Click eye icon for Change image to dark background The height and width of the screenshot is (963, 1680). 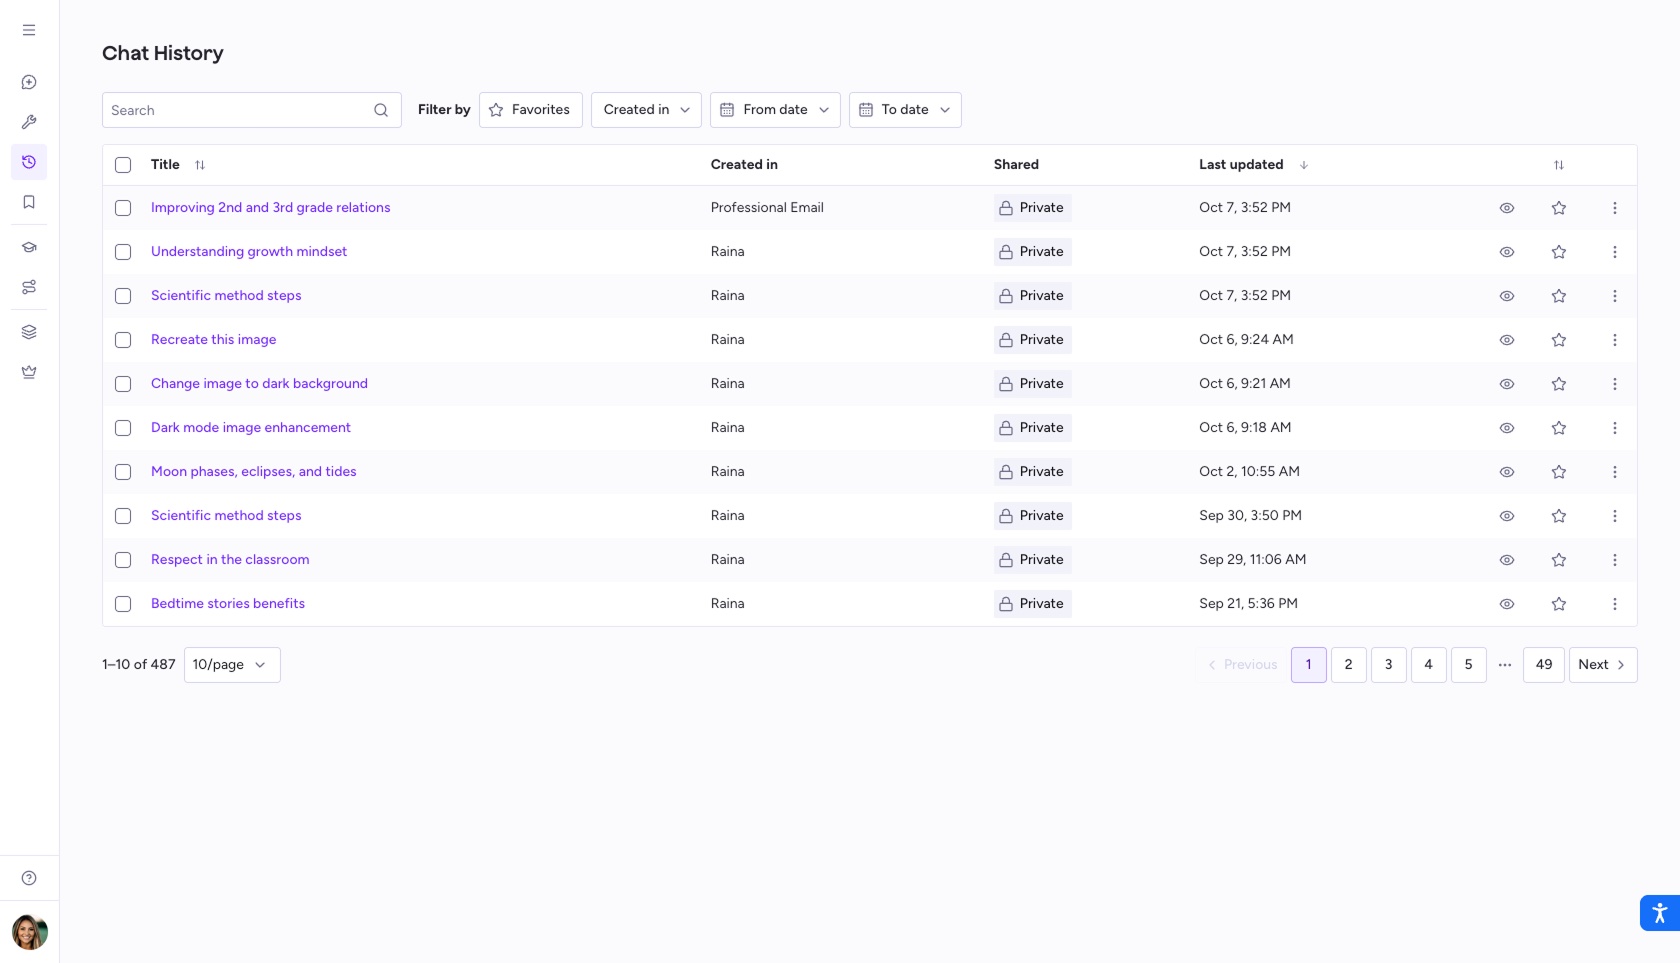coord(1506,384)
